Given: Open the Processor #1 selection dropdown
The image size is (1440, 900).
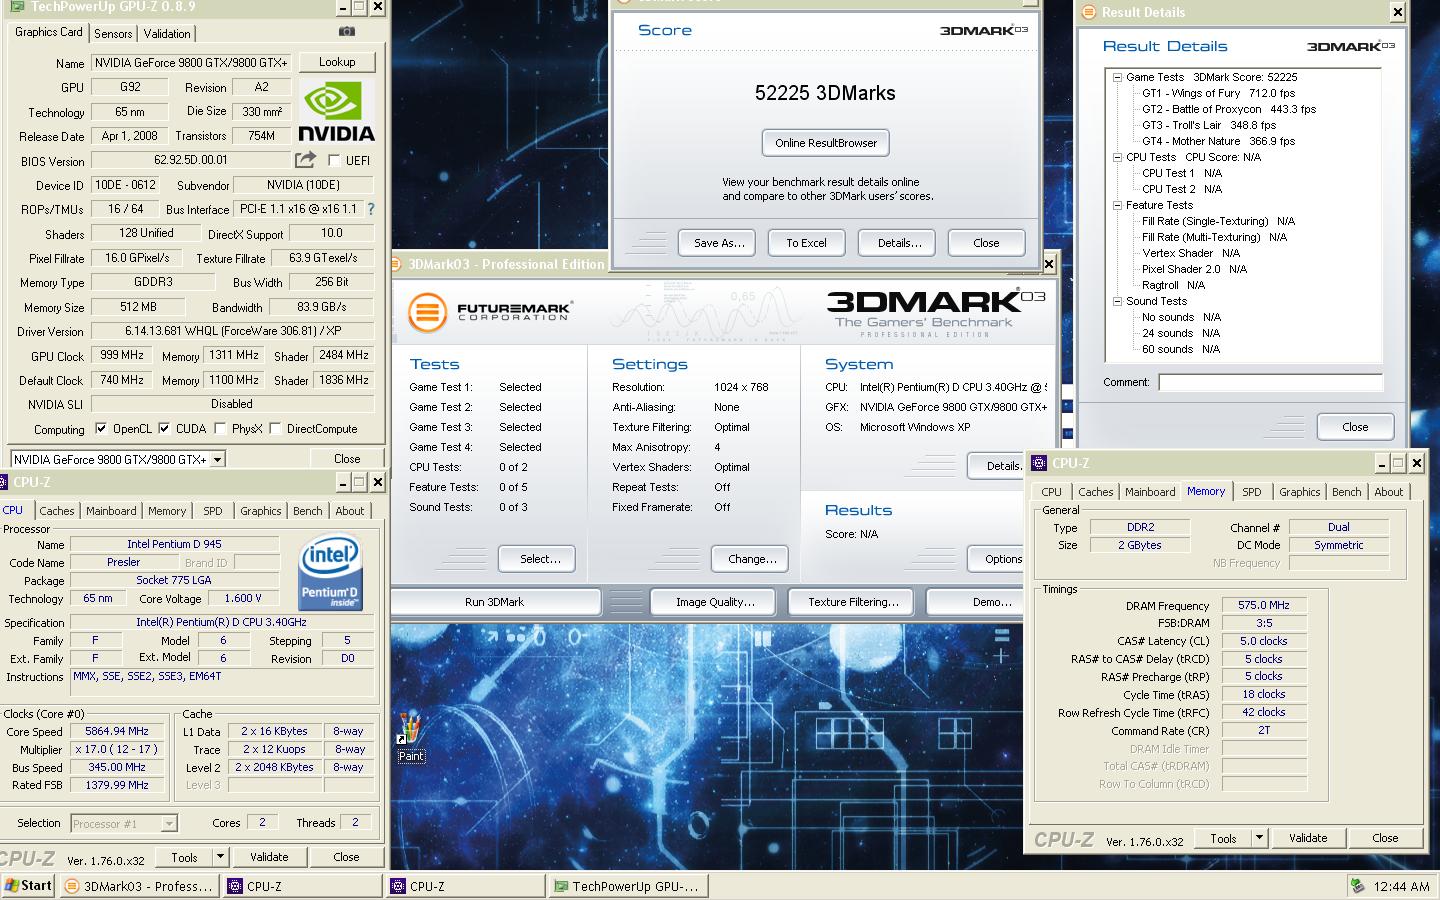Looking at the screenshot, I should 169,823.
